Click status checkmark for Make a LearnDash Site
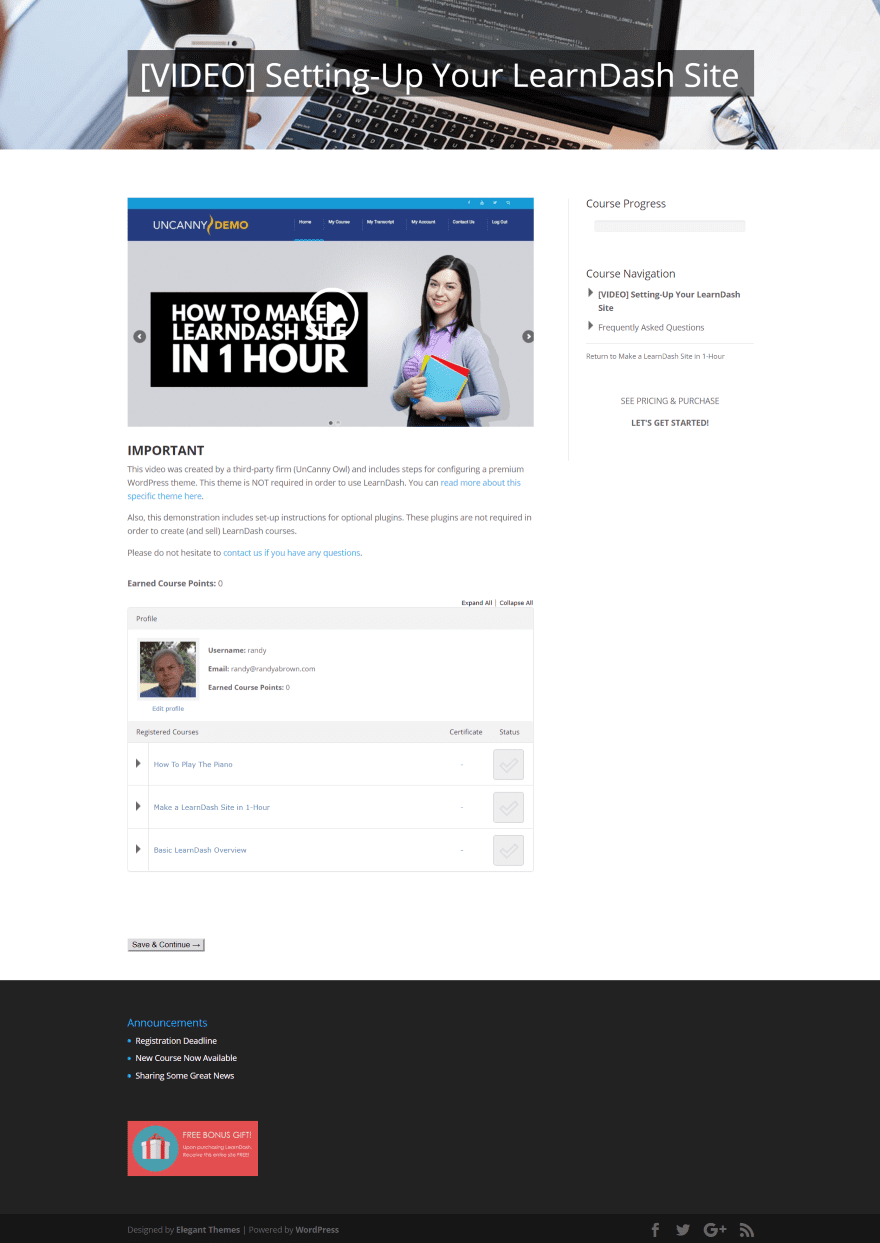 (508, 807)
